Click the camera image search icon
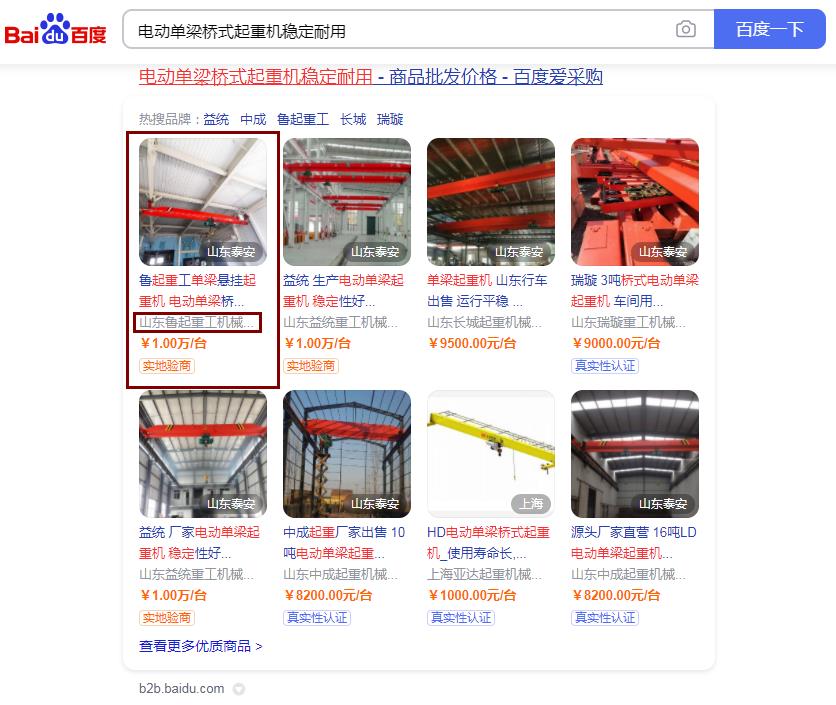Image resolution: width=836 pixels, height=705 pixels. coord(686,29)
